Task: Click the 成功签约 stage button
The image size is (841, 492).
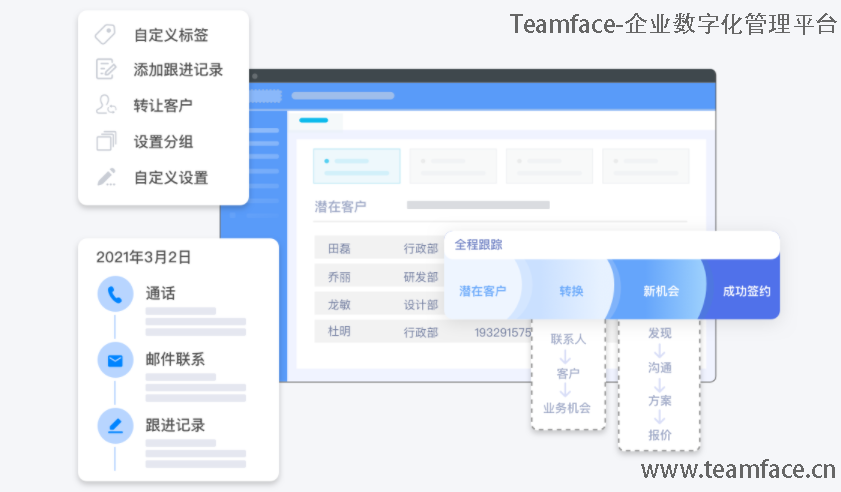Action: (x=746, y=291)
